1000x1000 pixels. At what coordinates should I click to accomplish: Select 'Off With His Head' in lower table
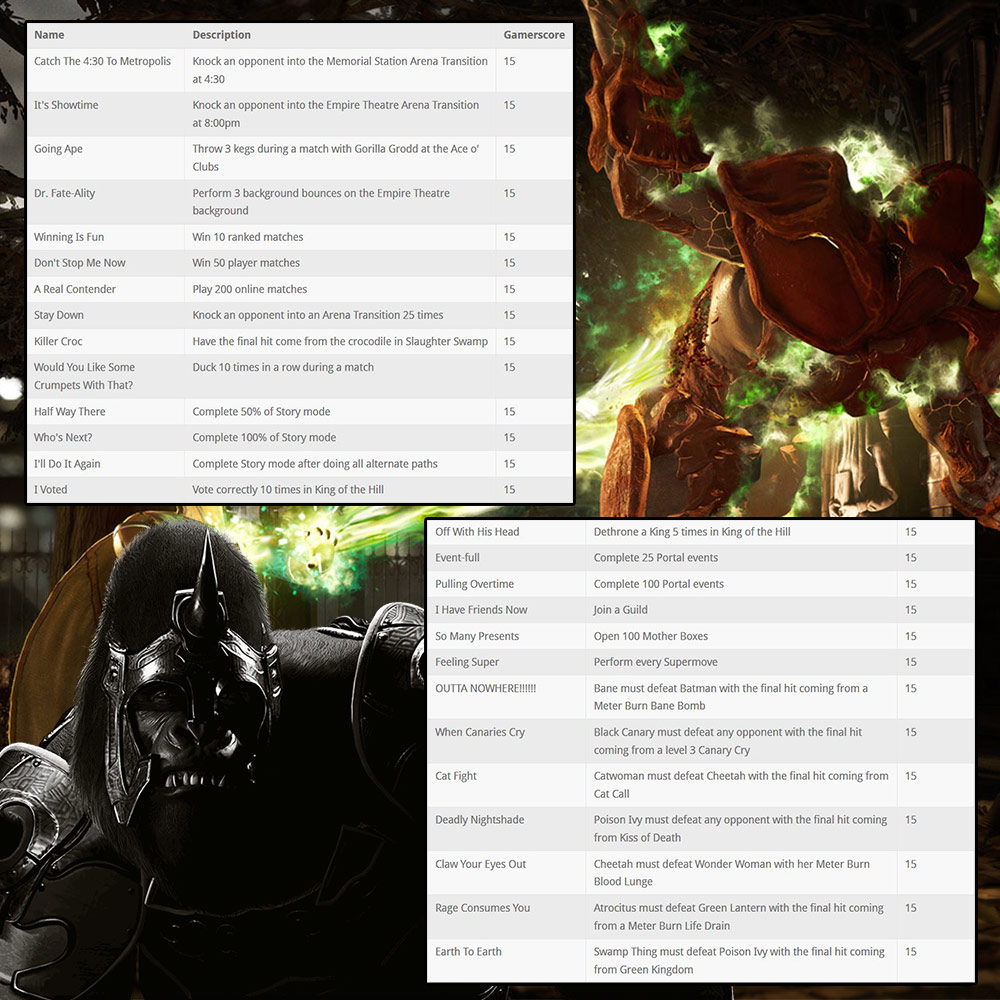point(478,531)
